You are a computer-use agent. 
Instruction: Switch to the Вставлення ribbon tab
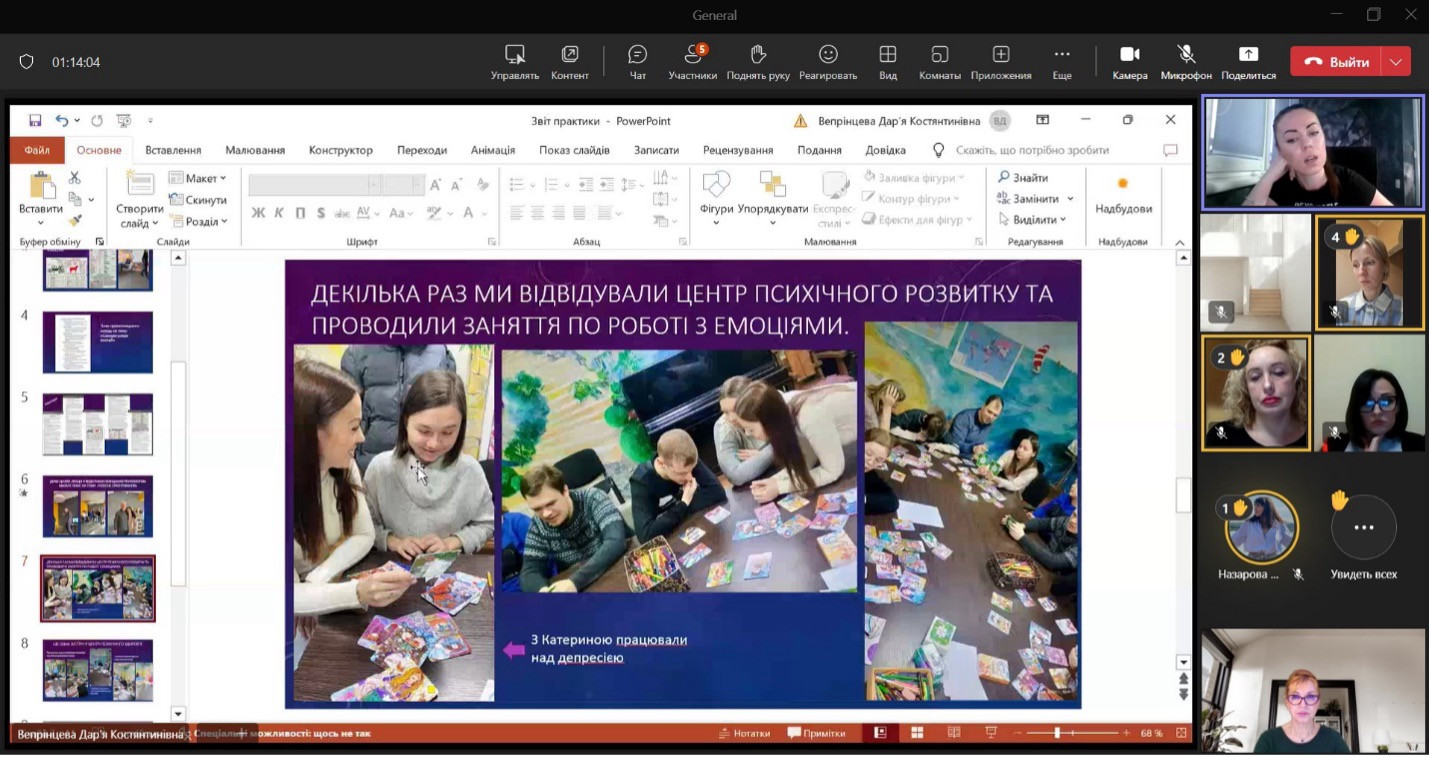coord(173,150)
